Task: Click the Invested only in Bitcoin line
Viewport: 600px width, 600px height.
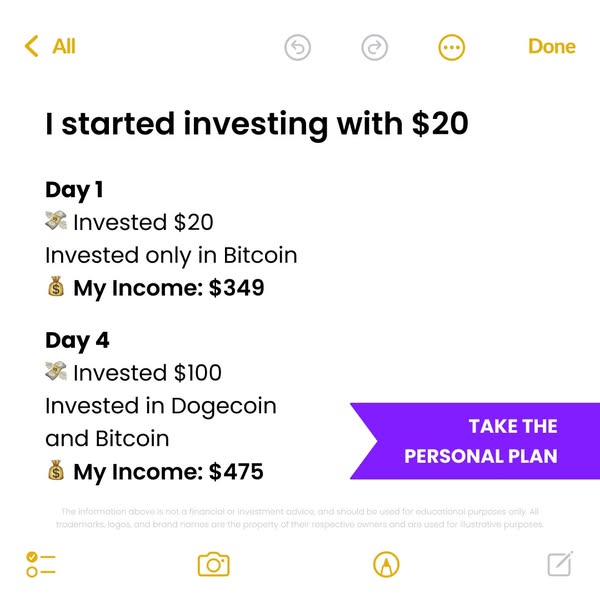Action: click(171, 255)
